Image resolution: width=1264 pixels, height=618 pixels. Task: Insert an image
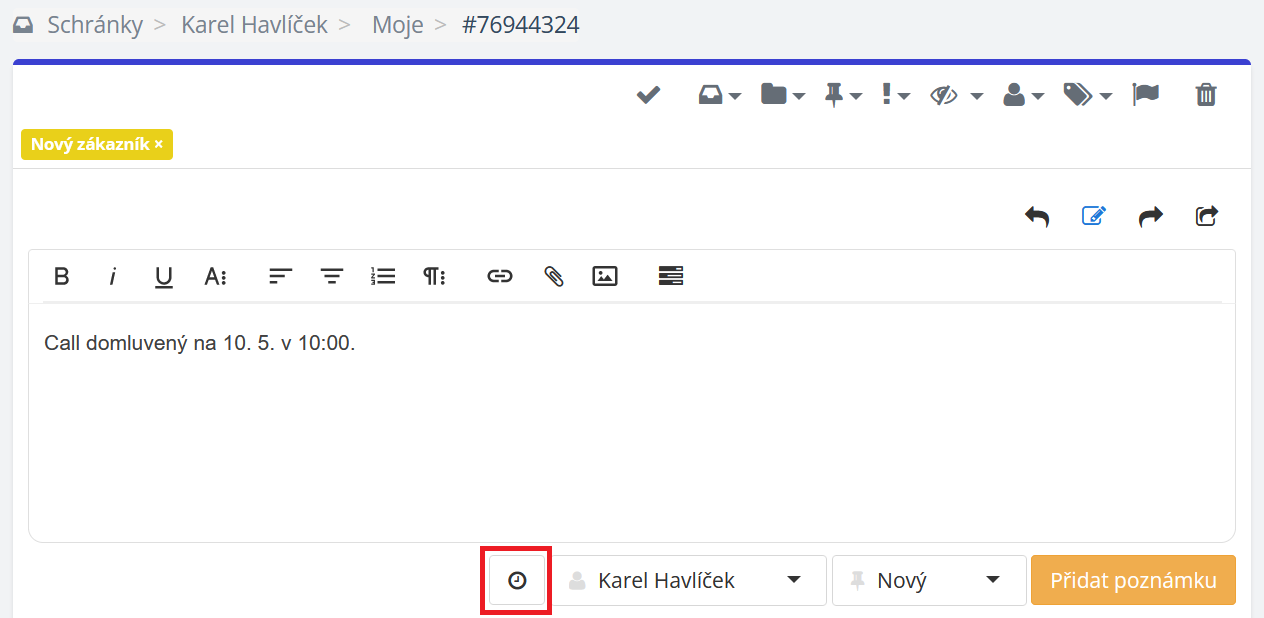pos(605,276)
